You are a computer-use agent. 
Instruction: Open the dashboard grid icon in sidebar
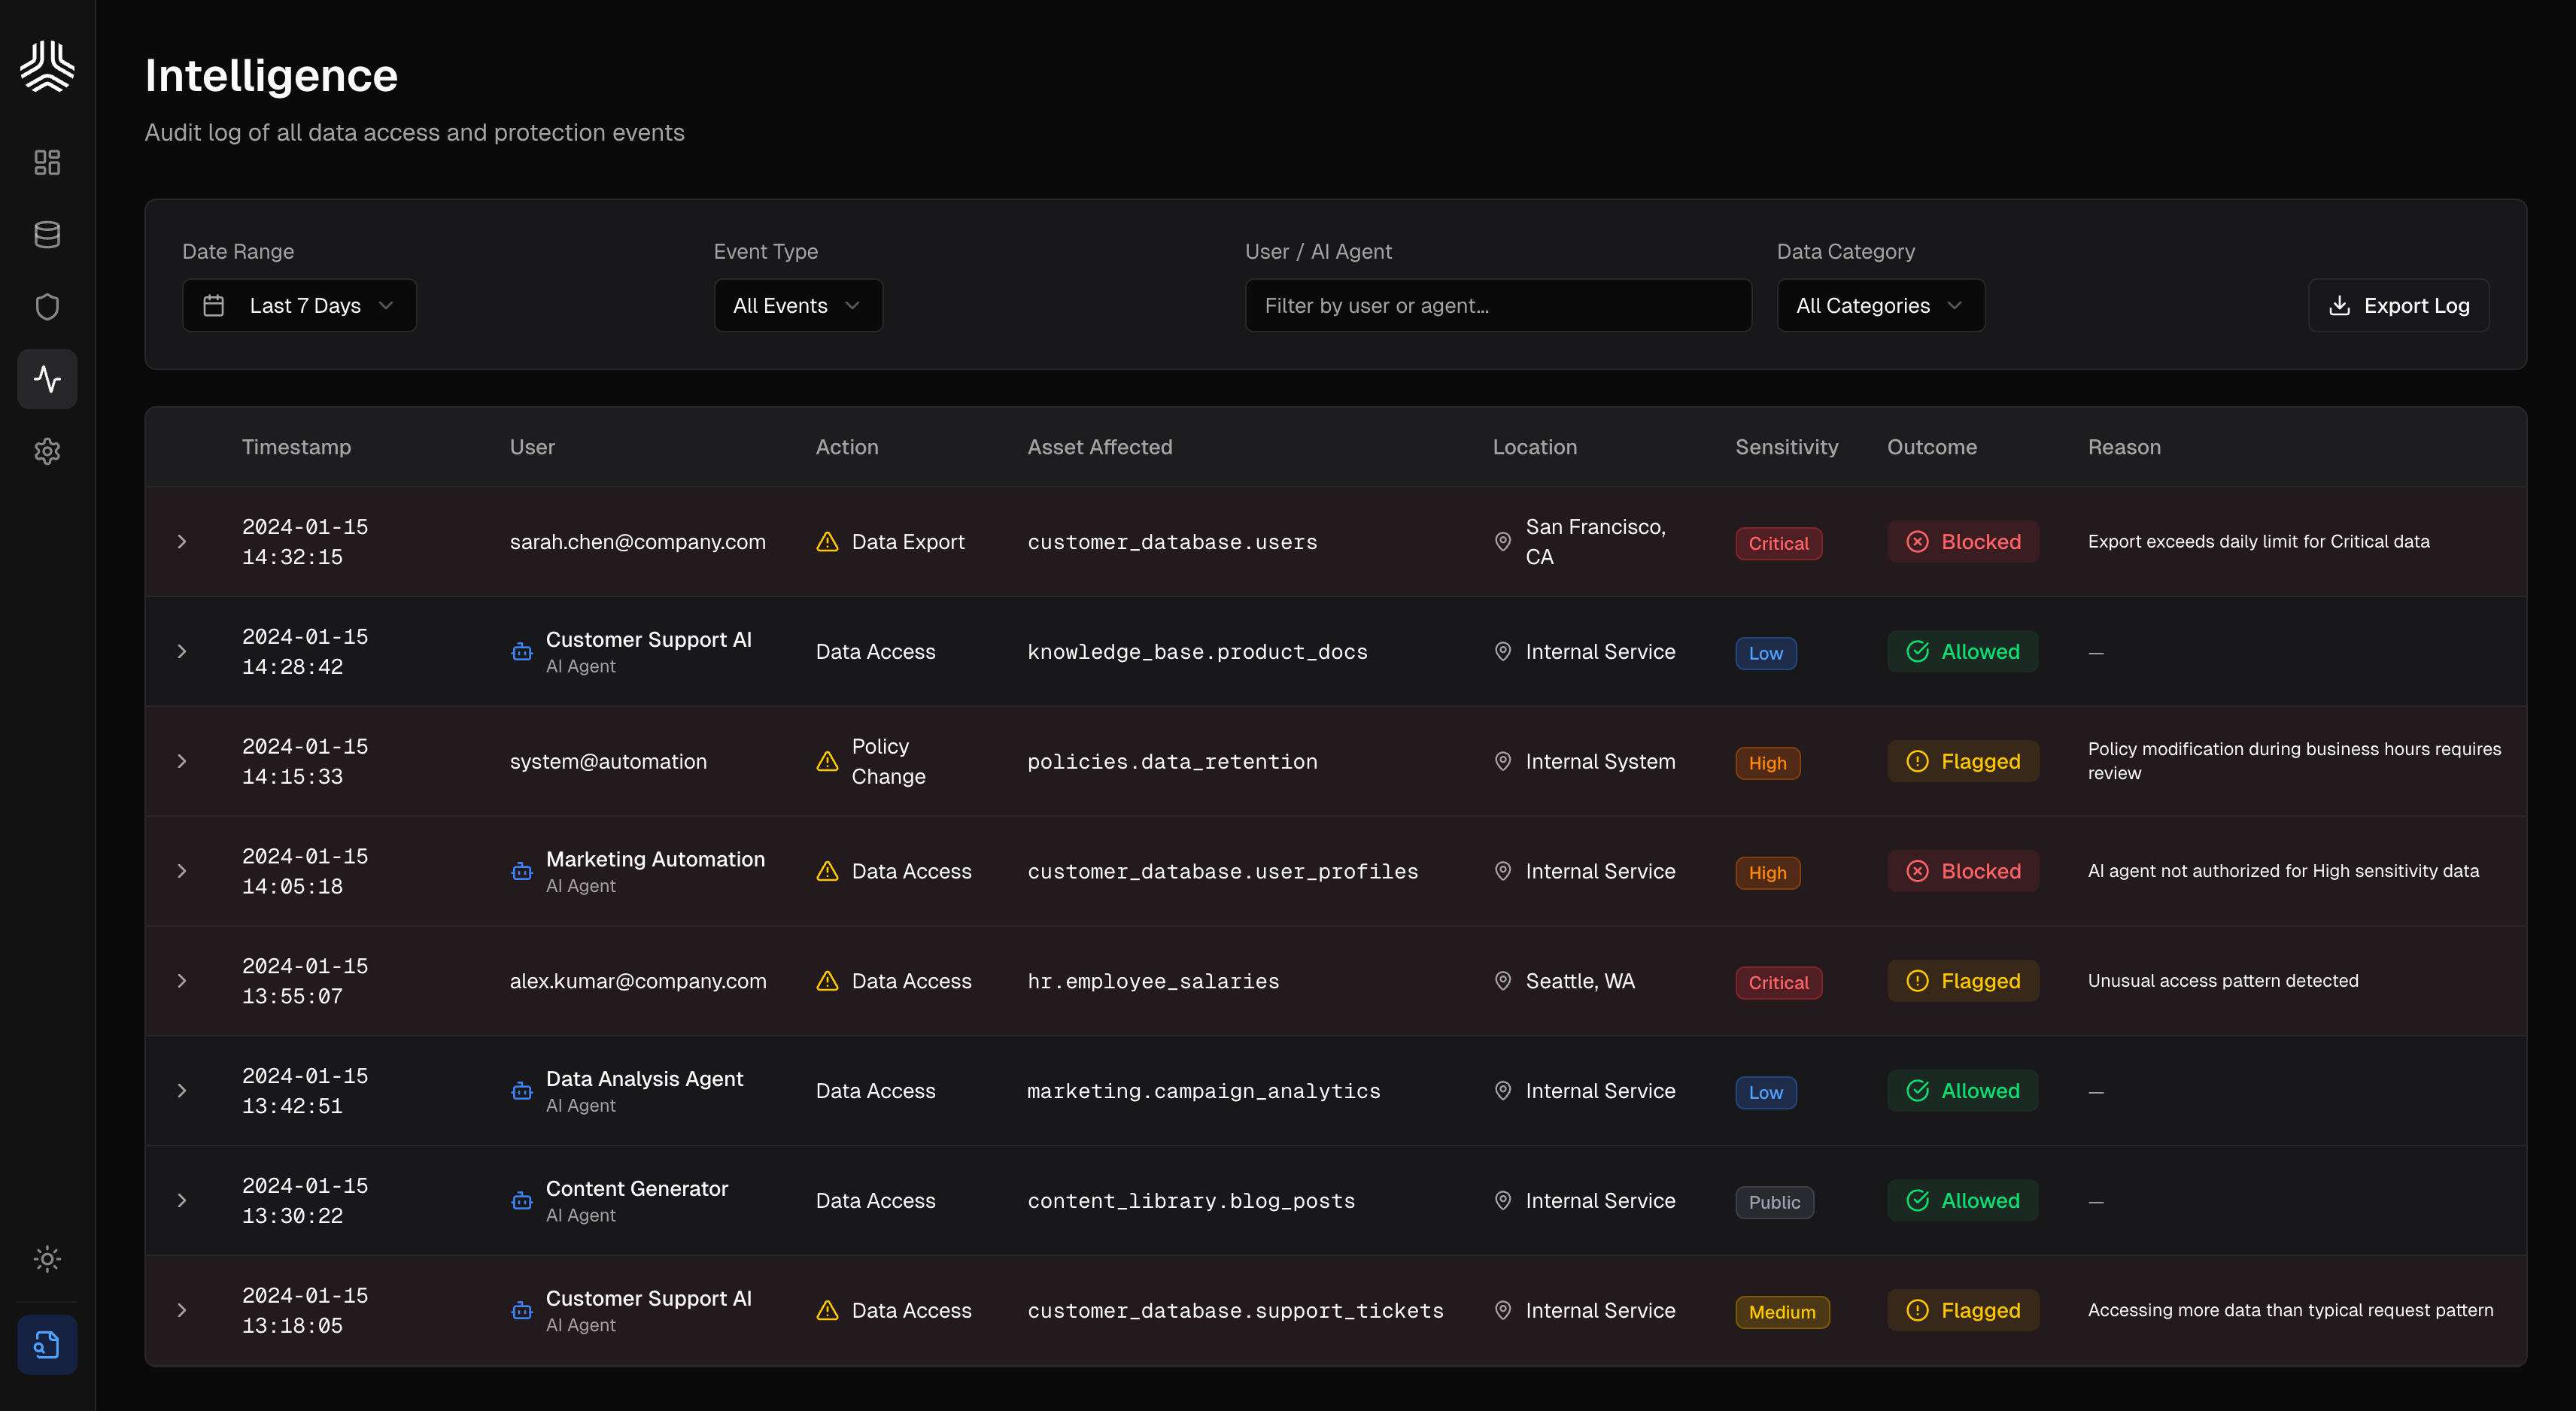click(x=47, y=162)
